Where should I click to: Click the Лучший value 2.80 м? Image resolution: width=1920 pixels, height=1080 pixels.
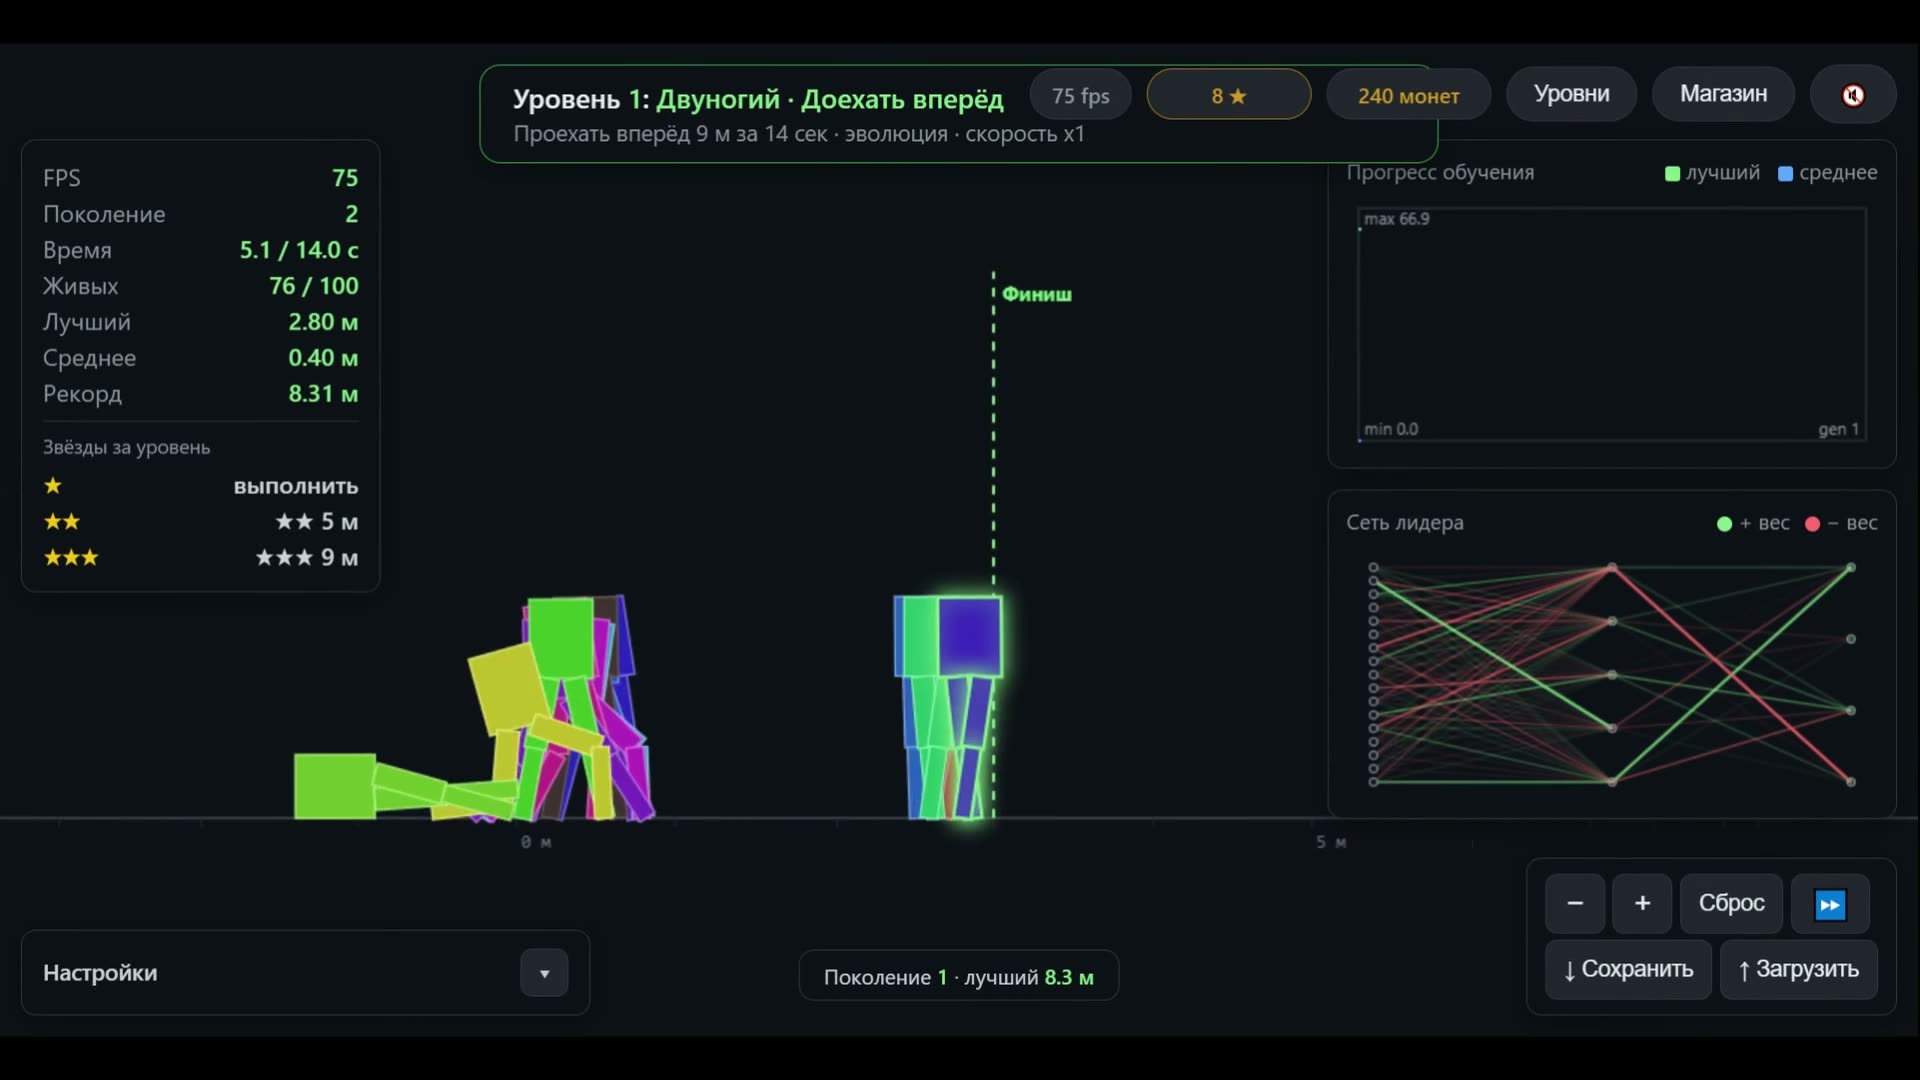coord(323,322)
